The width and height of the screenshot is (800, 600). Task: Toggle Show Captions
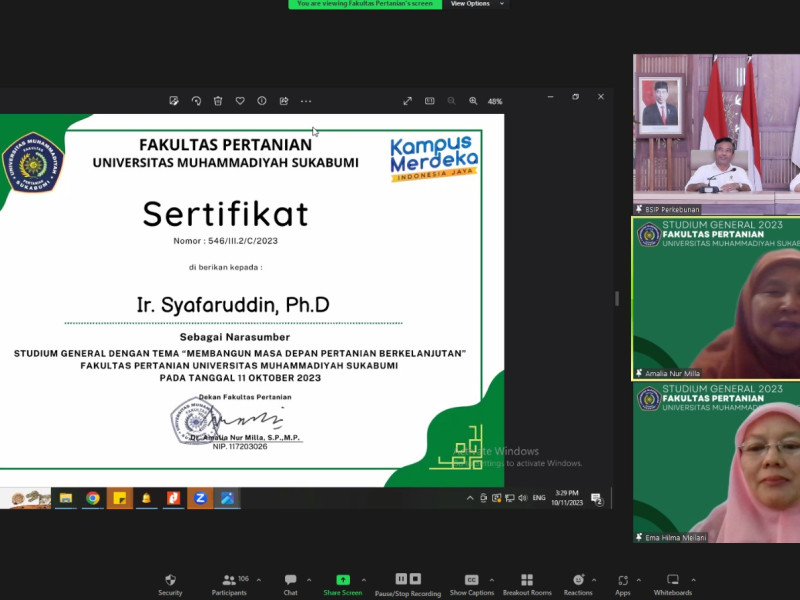pyautogui.click(x=471, y=585)
